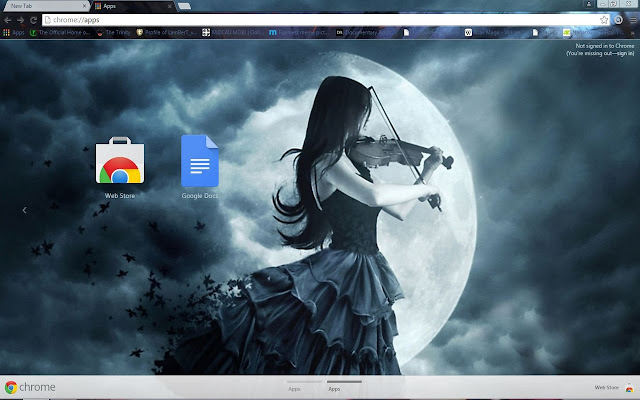Open the bookmark with the blue 'm' icon
The image size is (640, 400).
click(299, 33)
